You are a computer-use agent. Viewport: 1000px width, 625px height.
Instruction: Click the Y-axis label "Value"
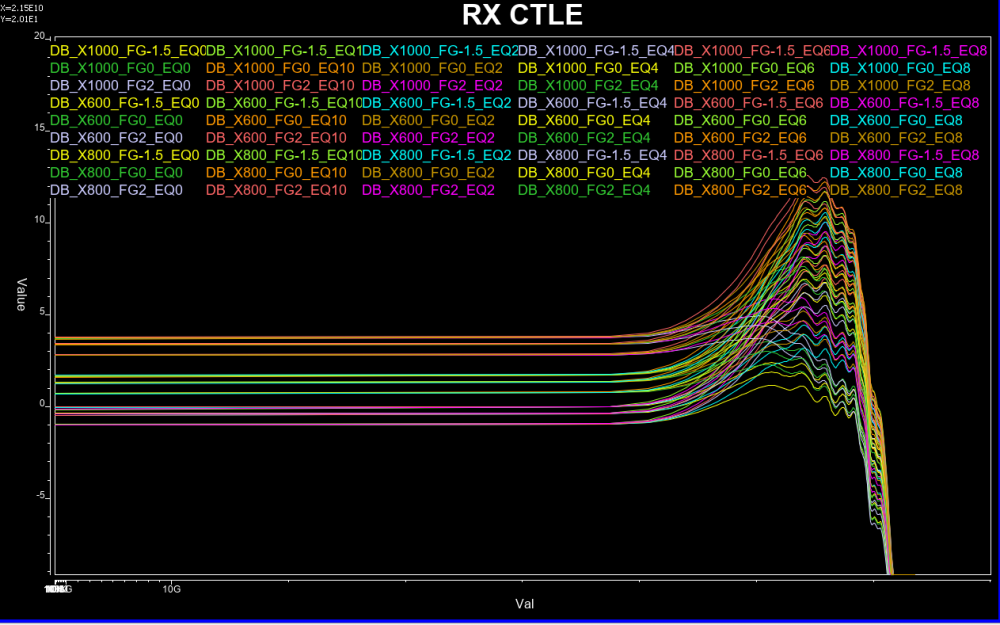(x=19, y=292)
